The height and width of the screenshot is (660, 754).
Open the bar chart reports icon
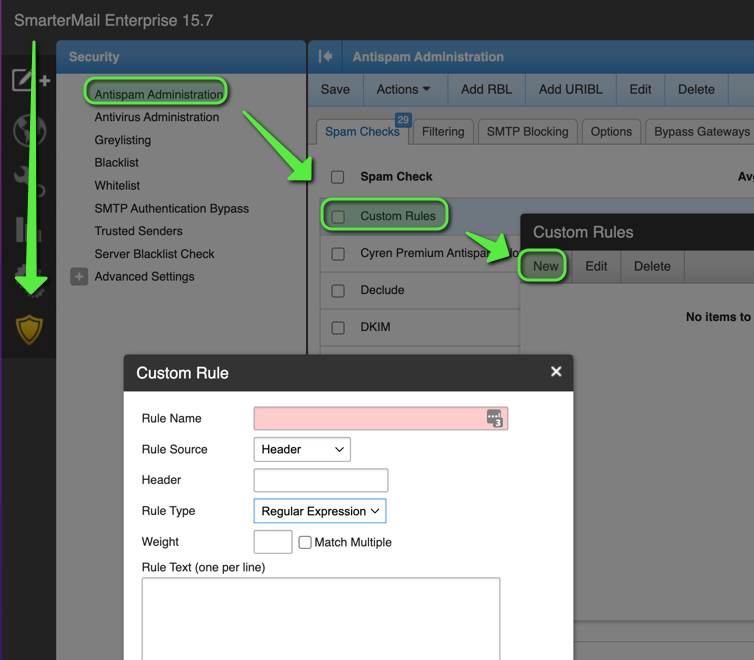click(x=29, y=230)
